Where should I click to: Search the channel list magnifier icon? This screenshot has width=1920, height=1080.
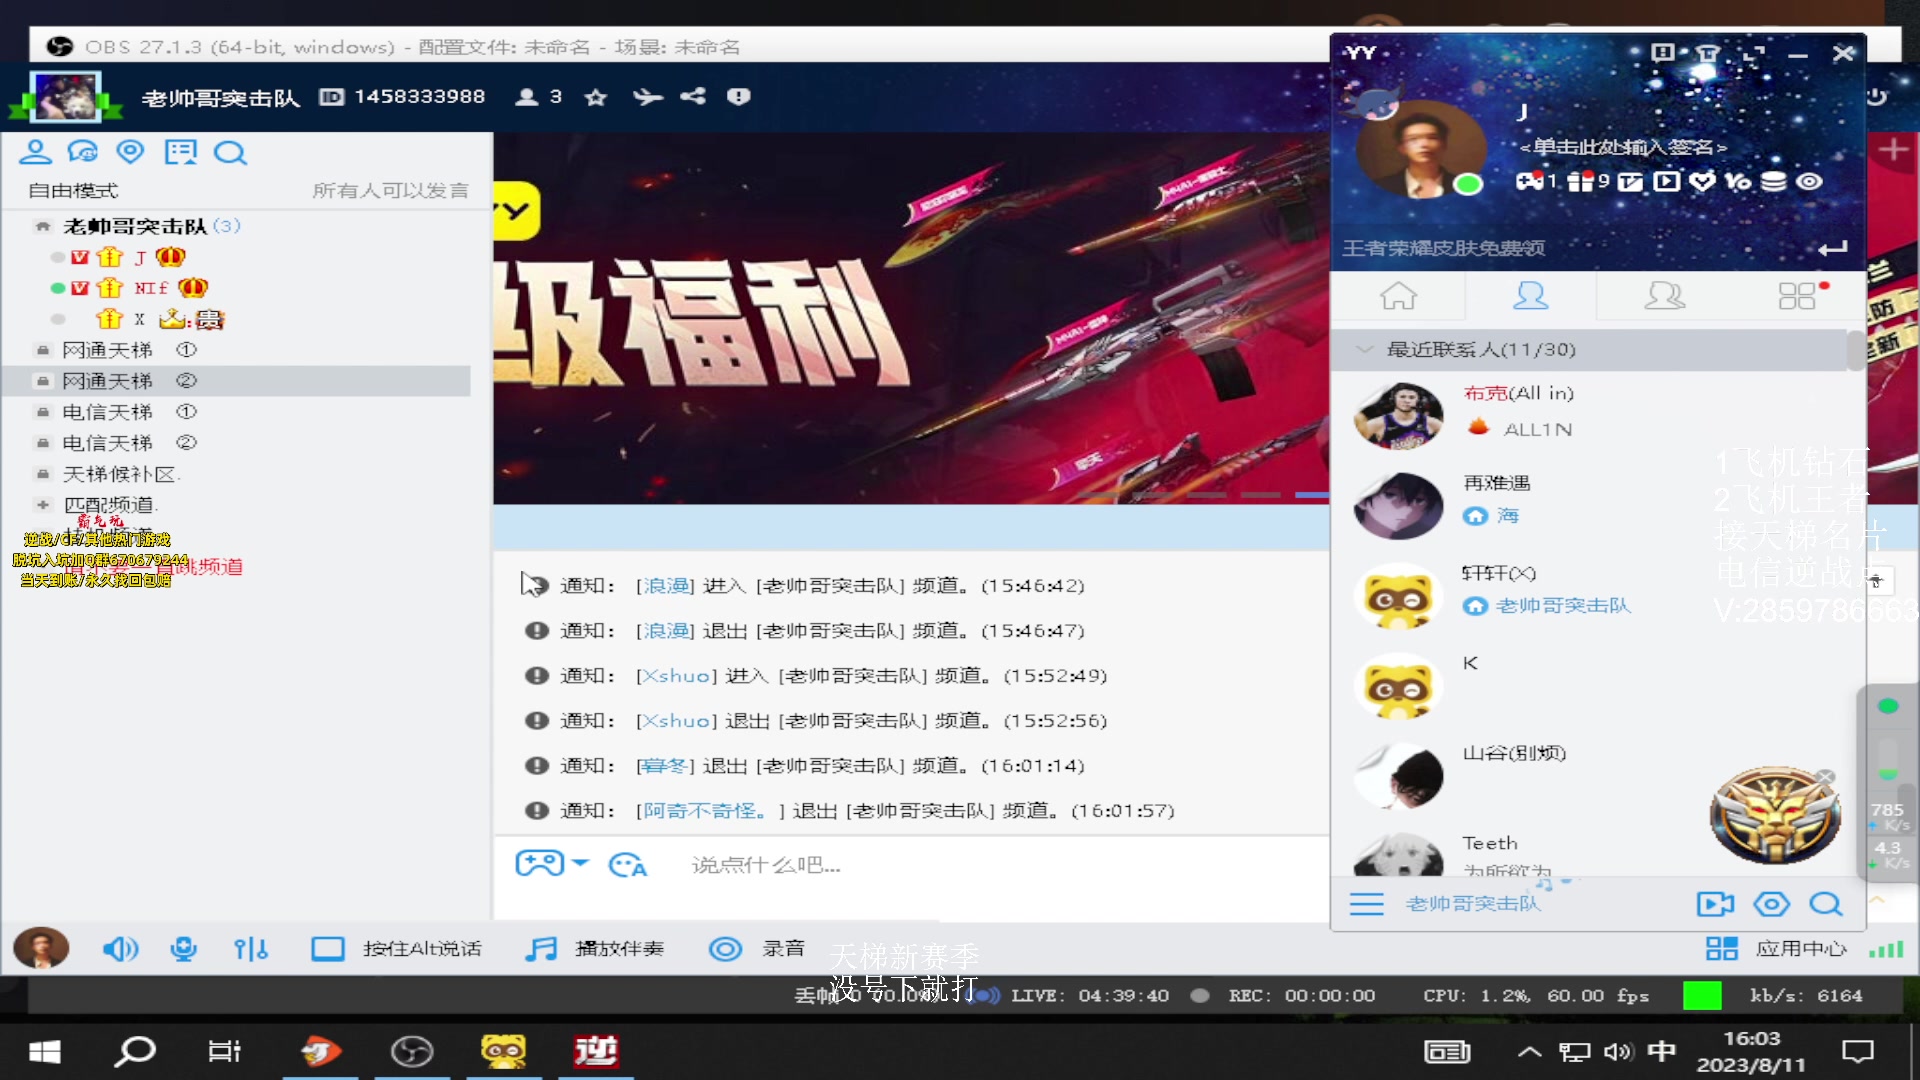click(230, 152)
